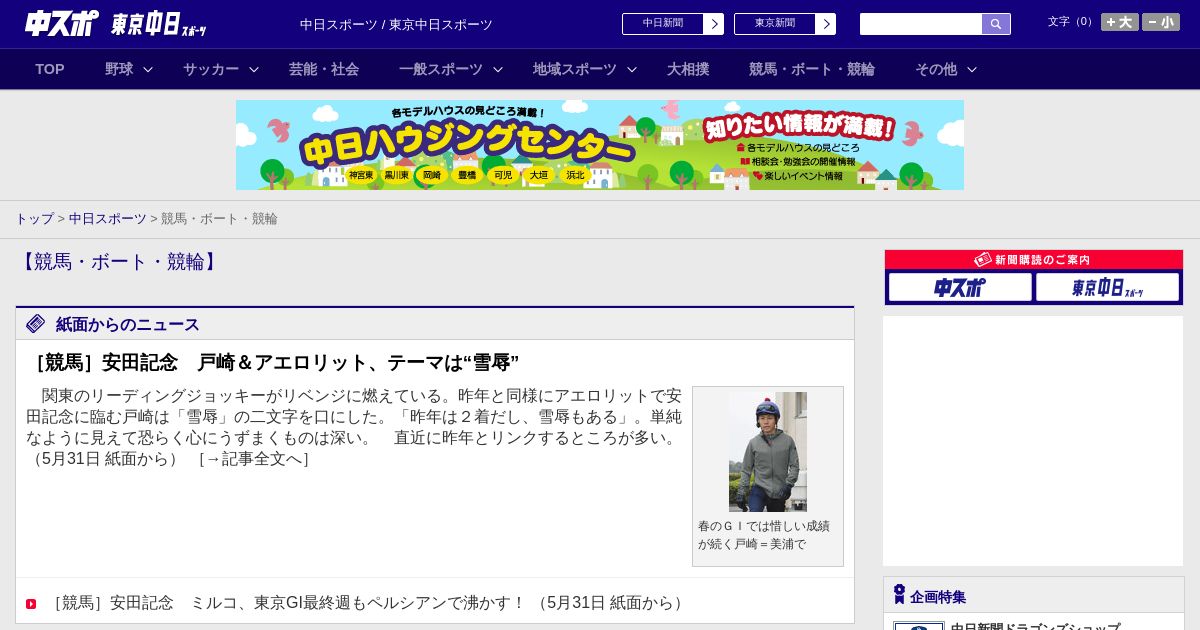
Task: Click the 紙面からのニュース section icon
Action: 36,324
